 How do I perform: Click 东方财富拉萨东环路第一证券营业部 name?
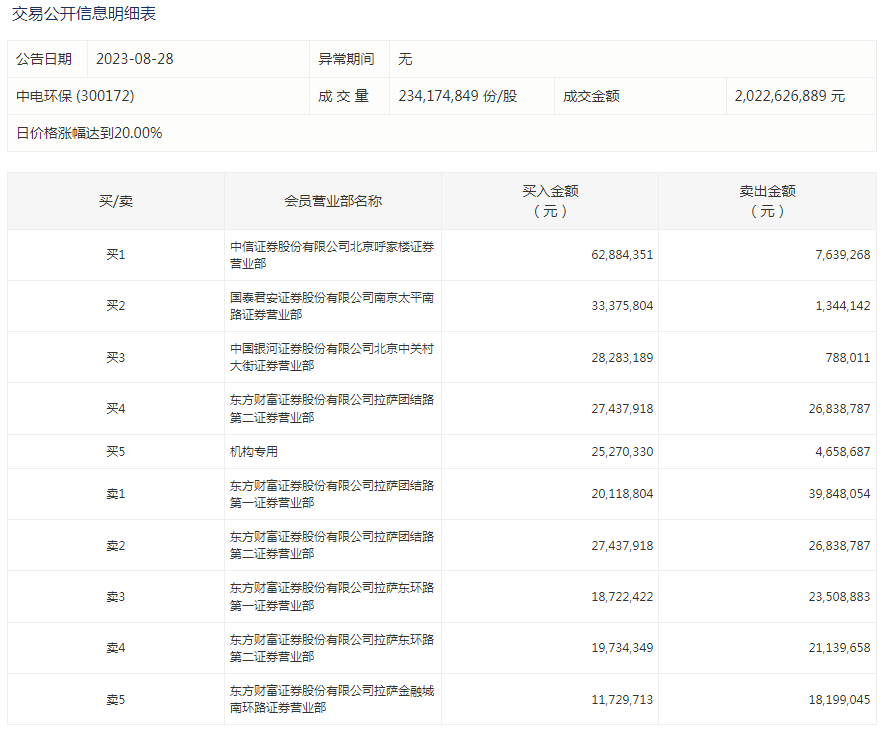[332, 596]
